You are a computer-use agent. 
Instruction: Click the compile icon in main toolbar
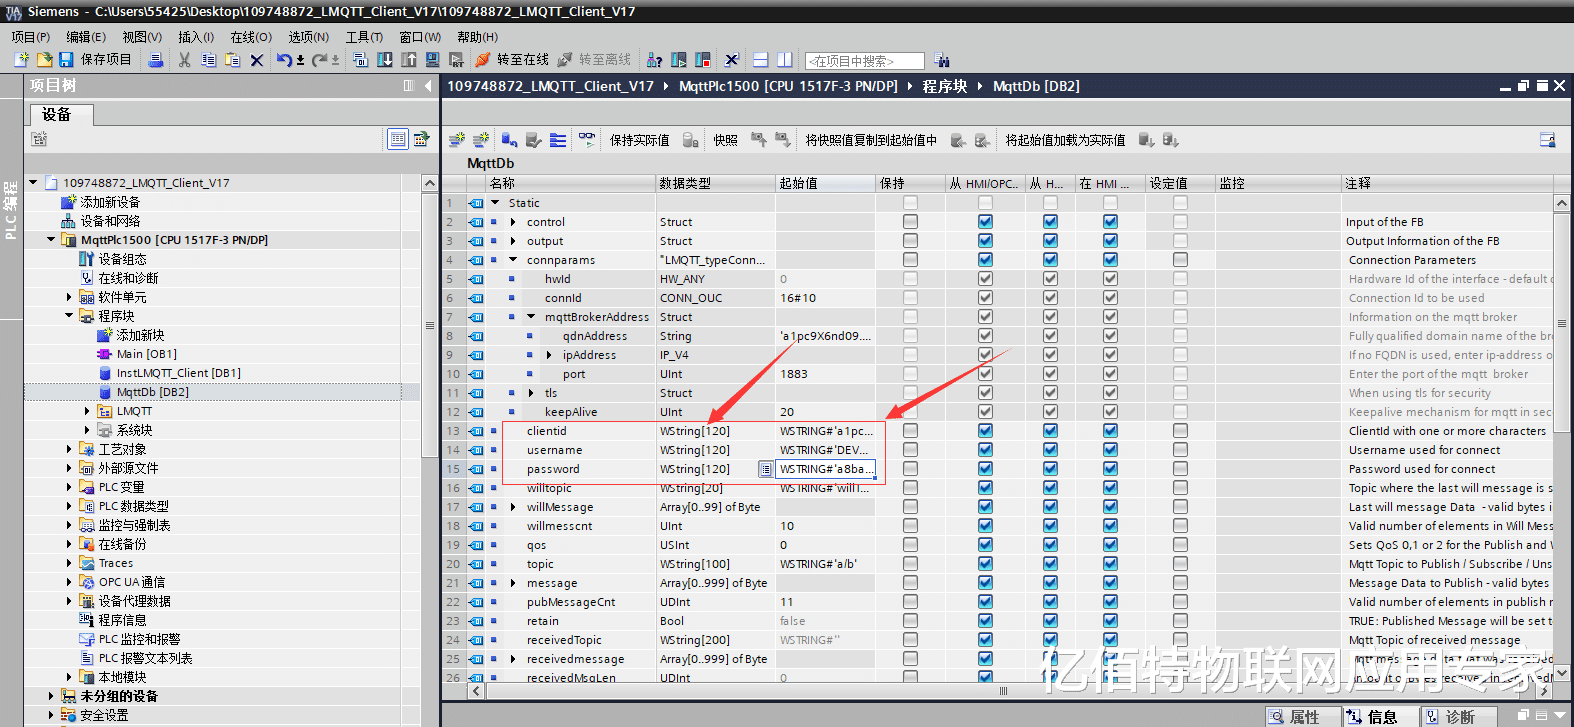(360, 60)
